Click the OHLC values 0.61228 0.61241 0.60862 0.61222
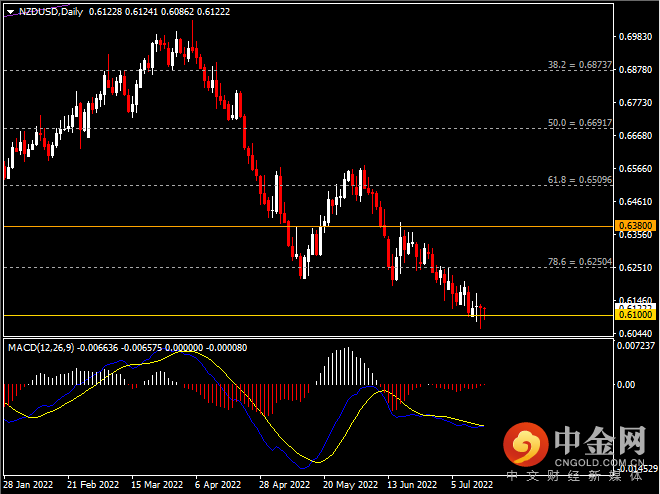 (x=160, y=12)
